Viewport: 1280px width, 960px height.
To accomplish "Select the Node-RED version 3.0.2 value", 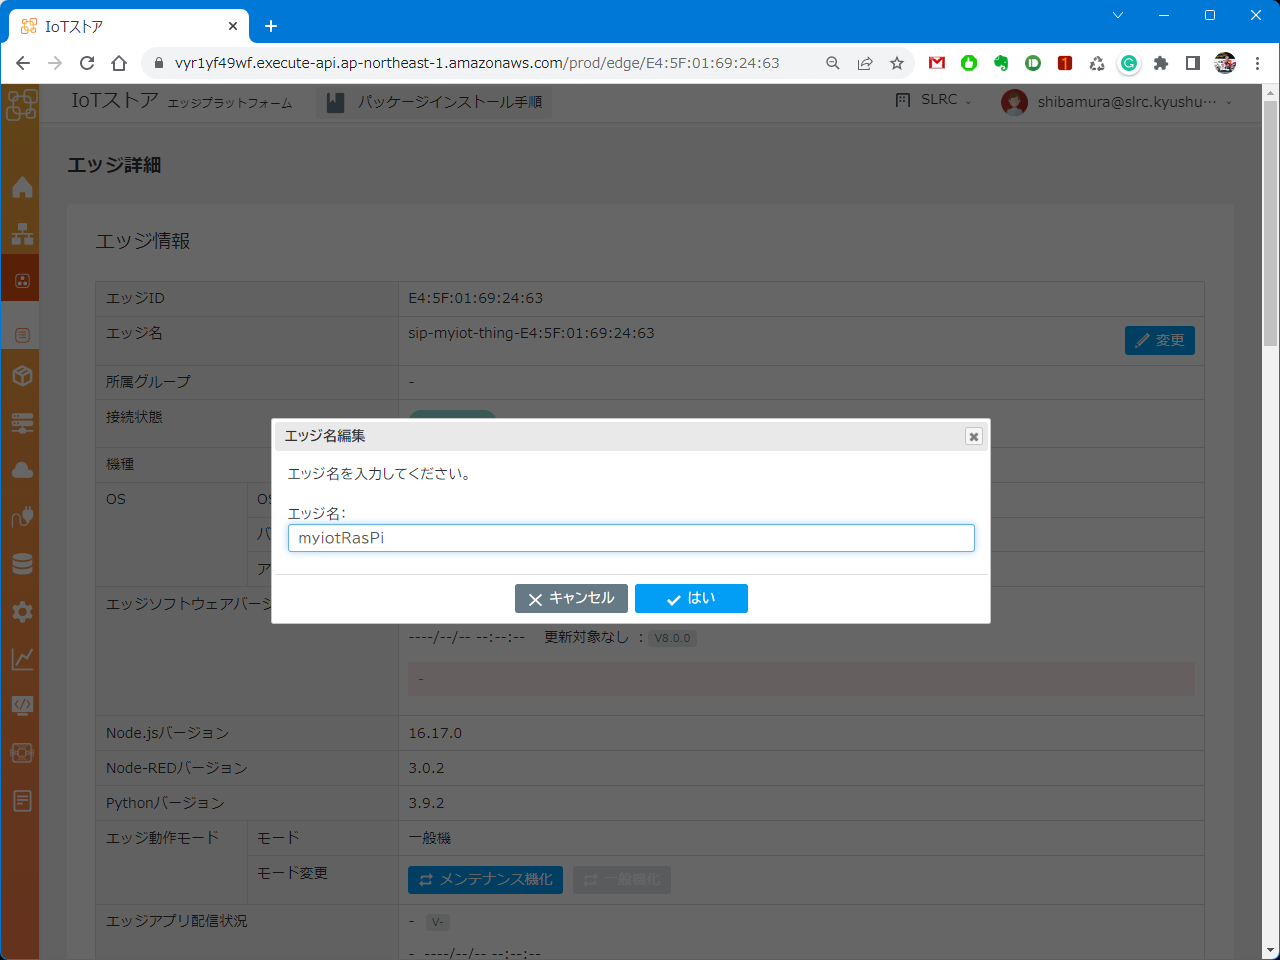I will (426, 768).
